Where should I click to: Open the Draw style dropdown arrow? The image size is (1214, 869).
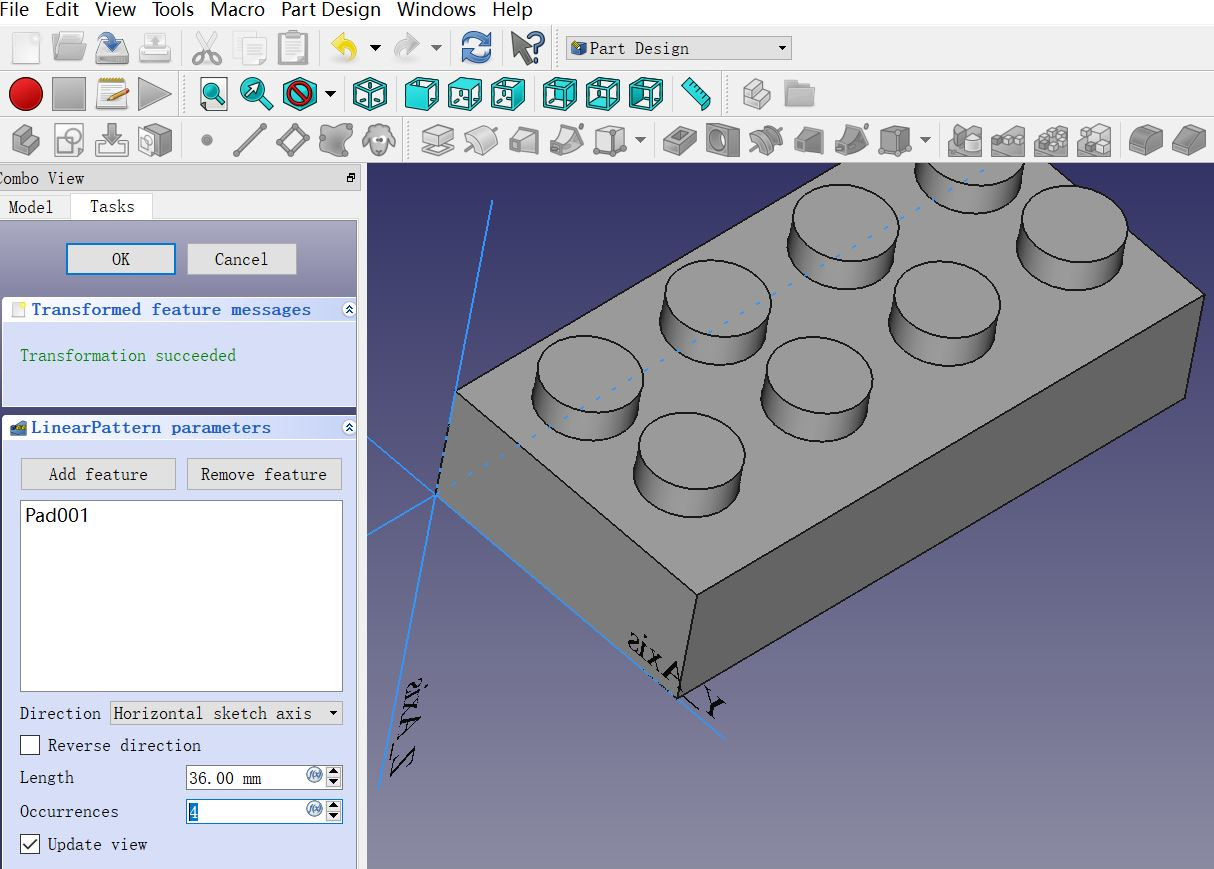pos(329,95)
